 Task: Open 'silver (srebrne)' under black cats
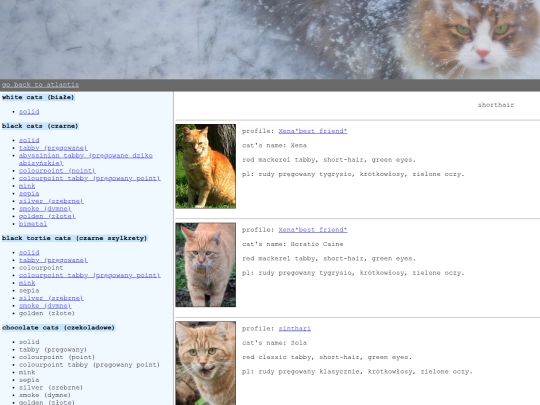(51, 201)
